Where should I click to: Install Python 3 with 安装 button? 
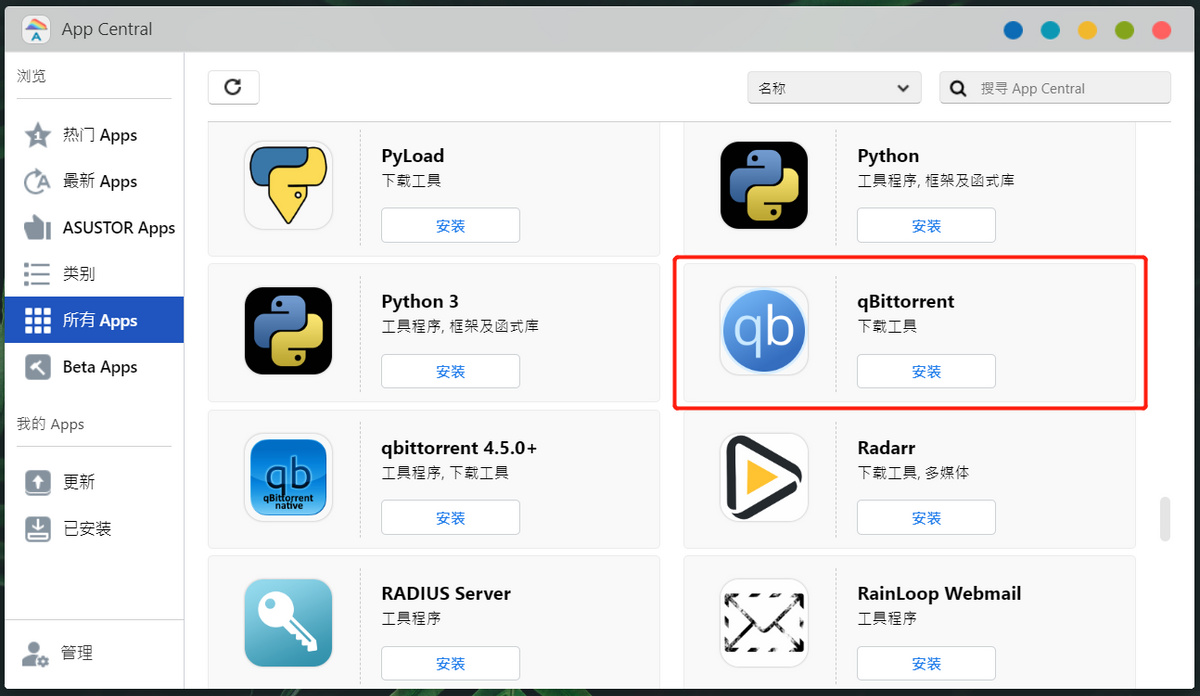[450, 371]
